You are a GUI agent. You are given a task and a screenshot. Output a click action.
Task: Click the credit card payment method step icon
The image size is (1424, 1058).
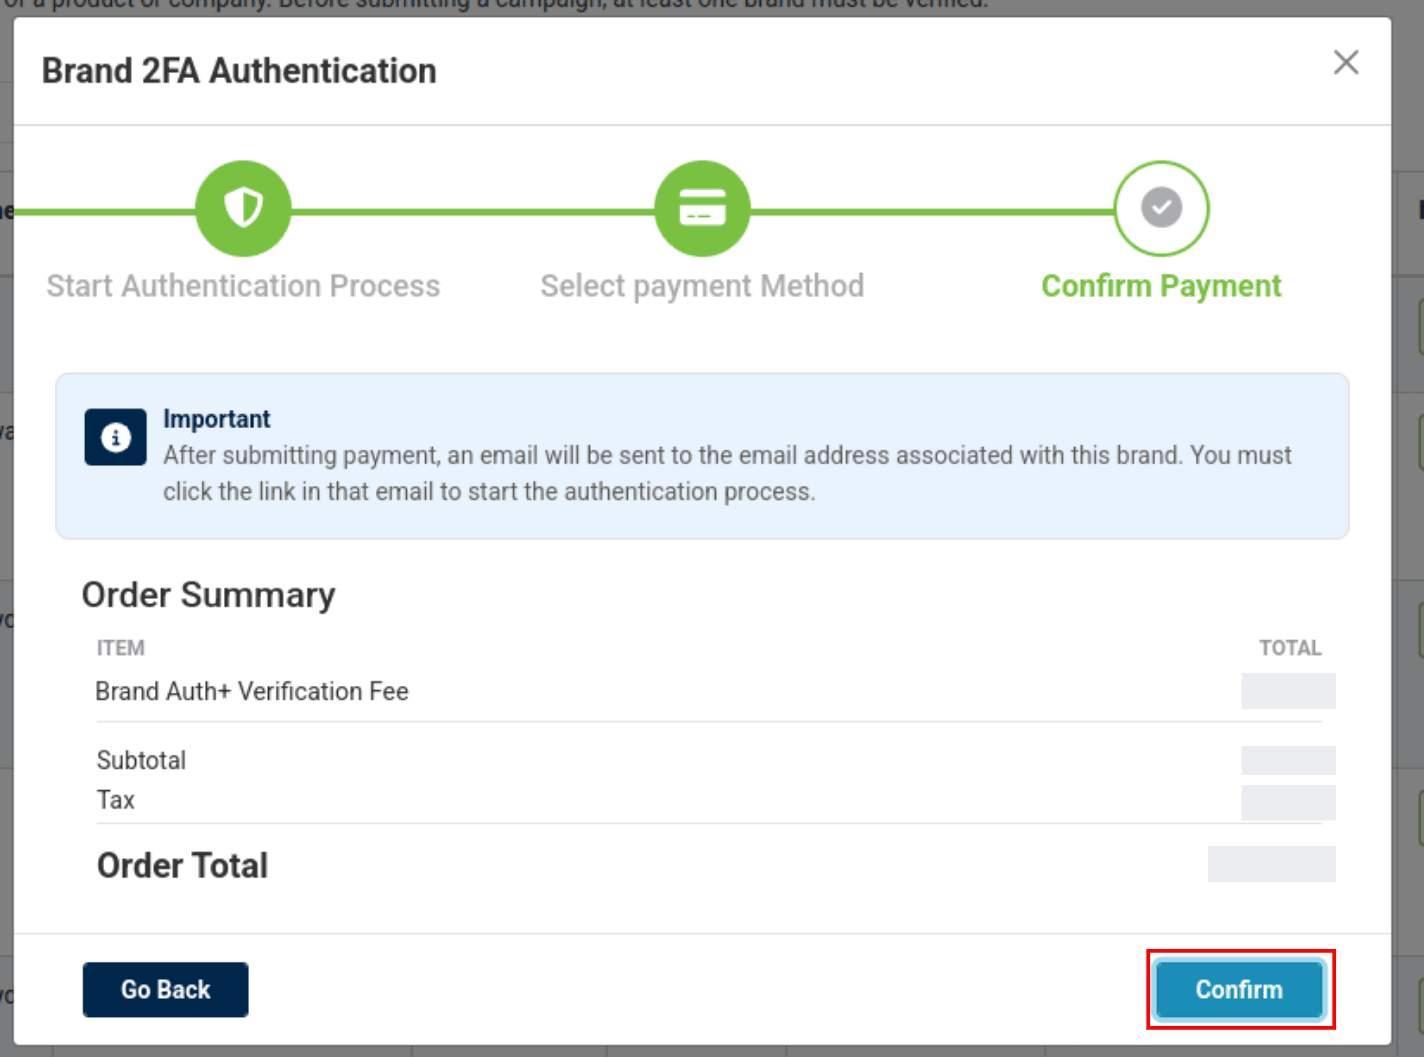[x=702, y=208]
